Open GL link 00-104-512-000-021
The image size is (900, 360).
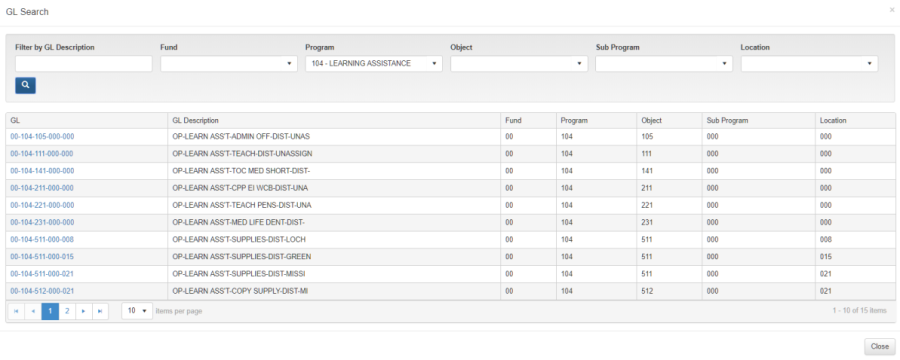42,291
